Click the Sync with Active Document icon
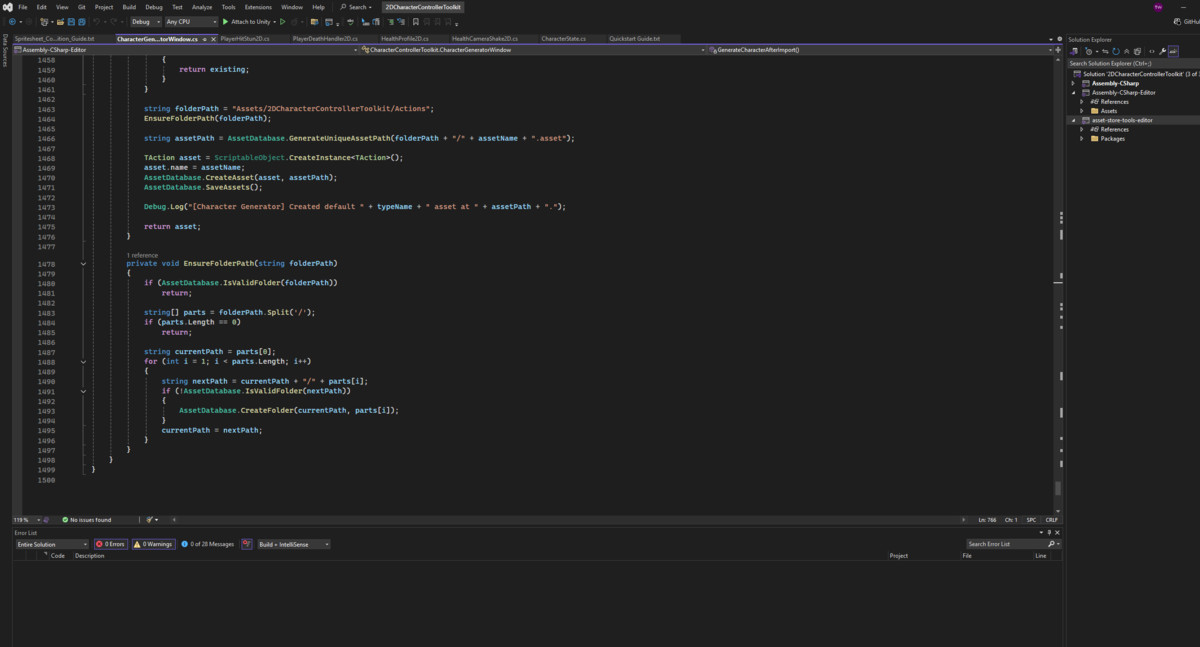 1105,51
